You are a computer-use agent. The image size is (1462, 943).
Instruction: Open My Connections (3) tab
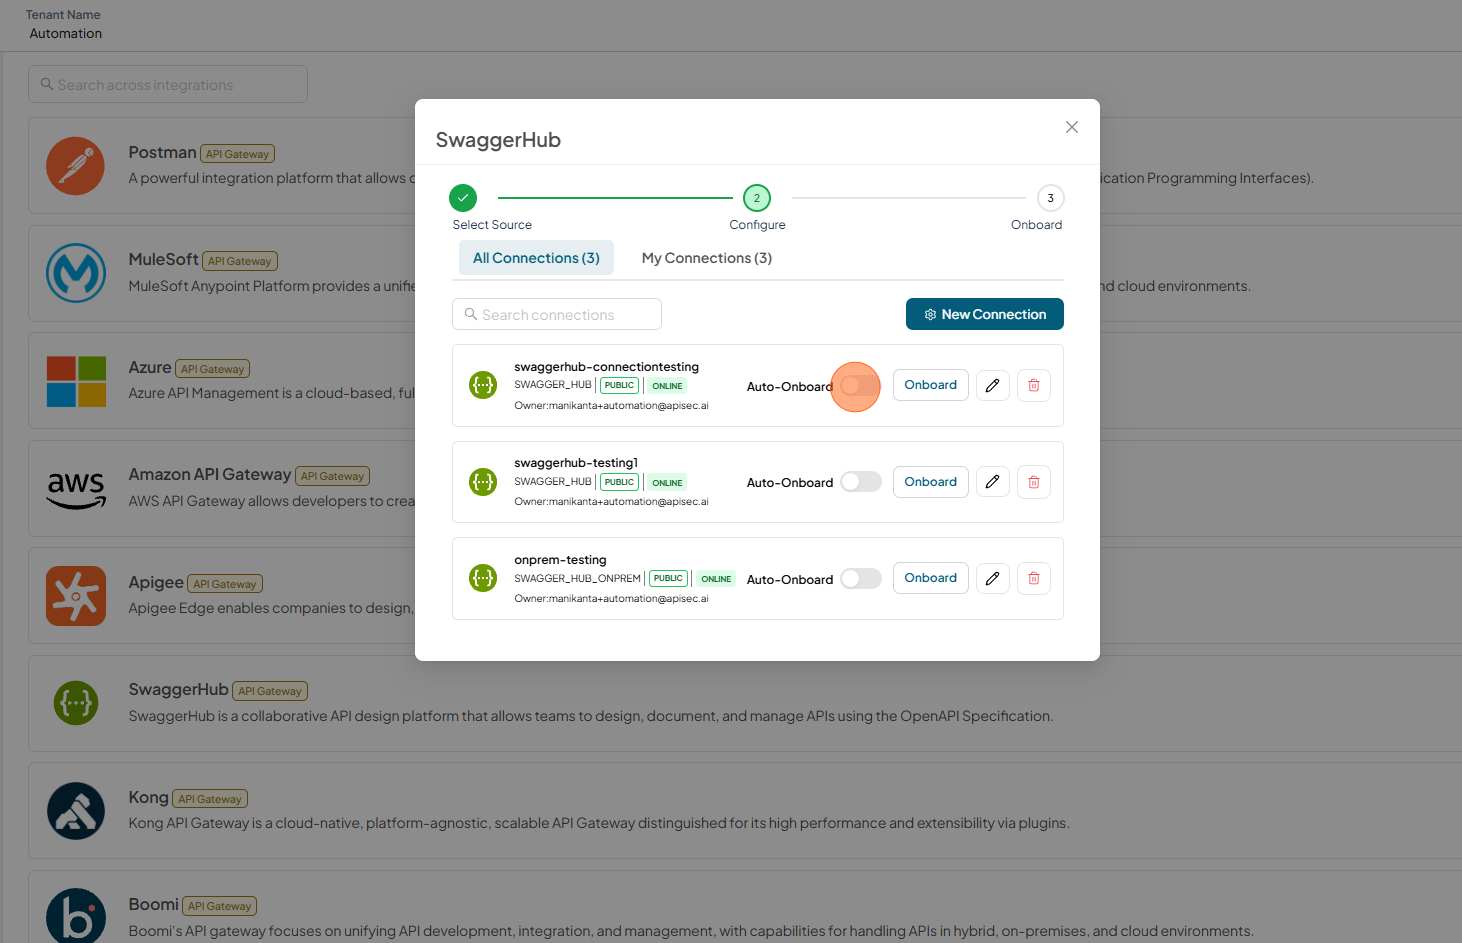[x=706, y=258]
